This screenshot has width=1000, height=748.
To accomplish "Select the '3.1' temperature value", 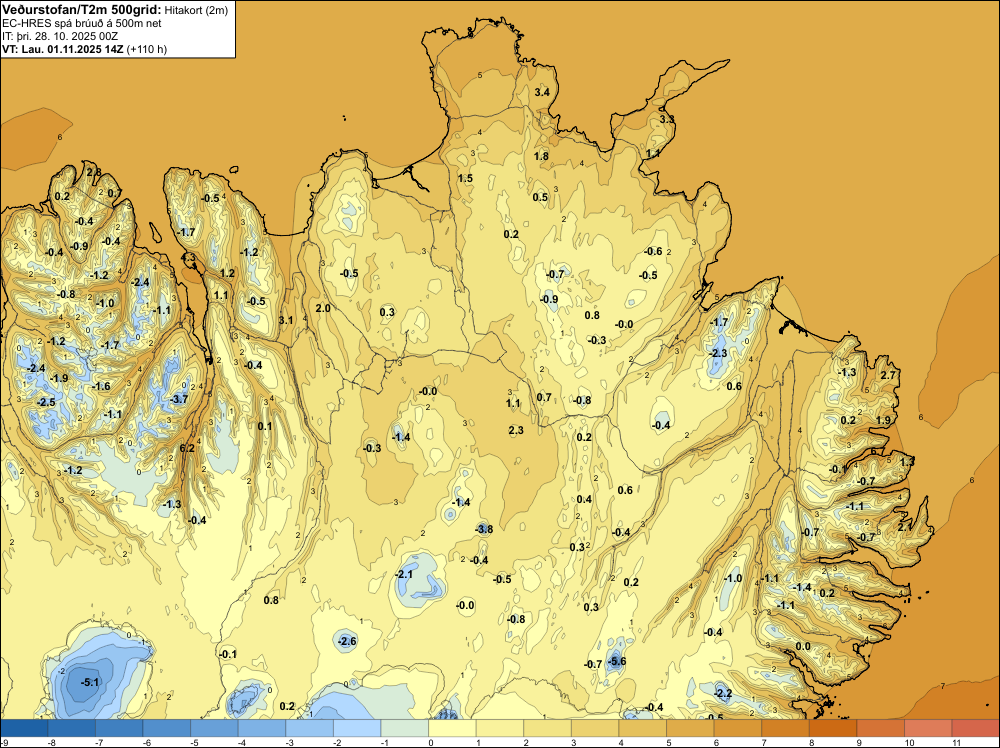I will 286,320.
